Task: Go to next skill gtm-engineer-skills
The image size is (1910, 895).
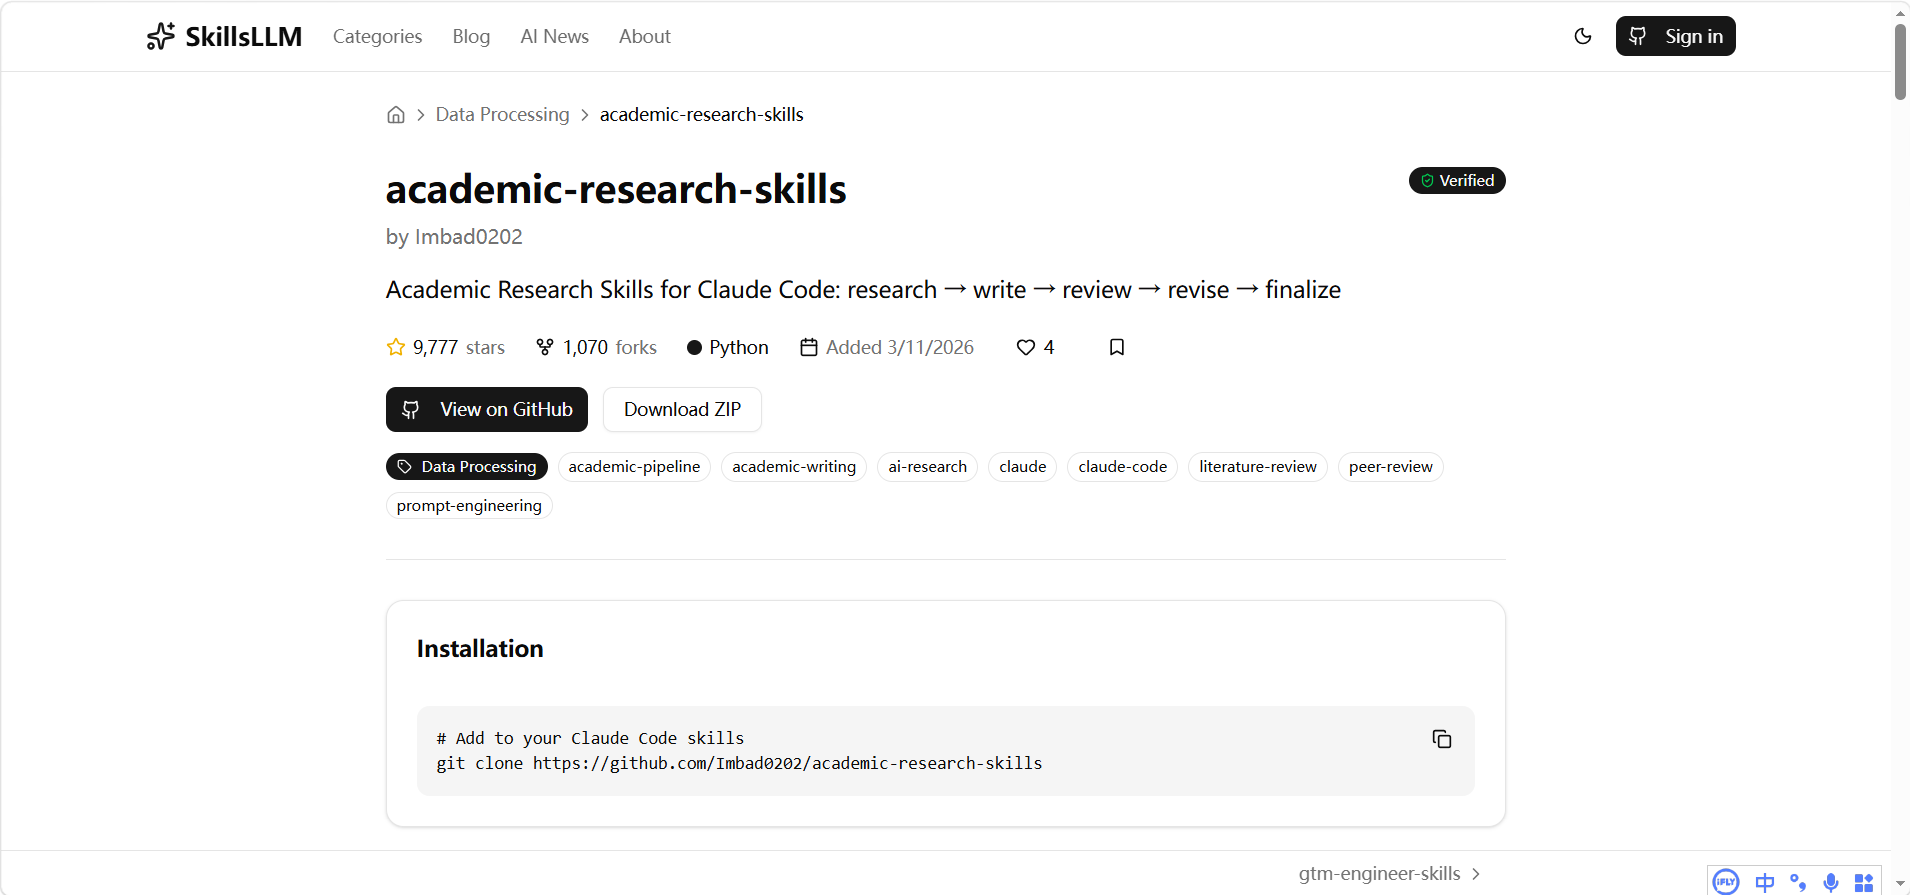Action: point(1390,874)
